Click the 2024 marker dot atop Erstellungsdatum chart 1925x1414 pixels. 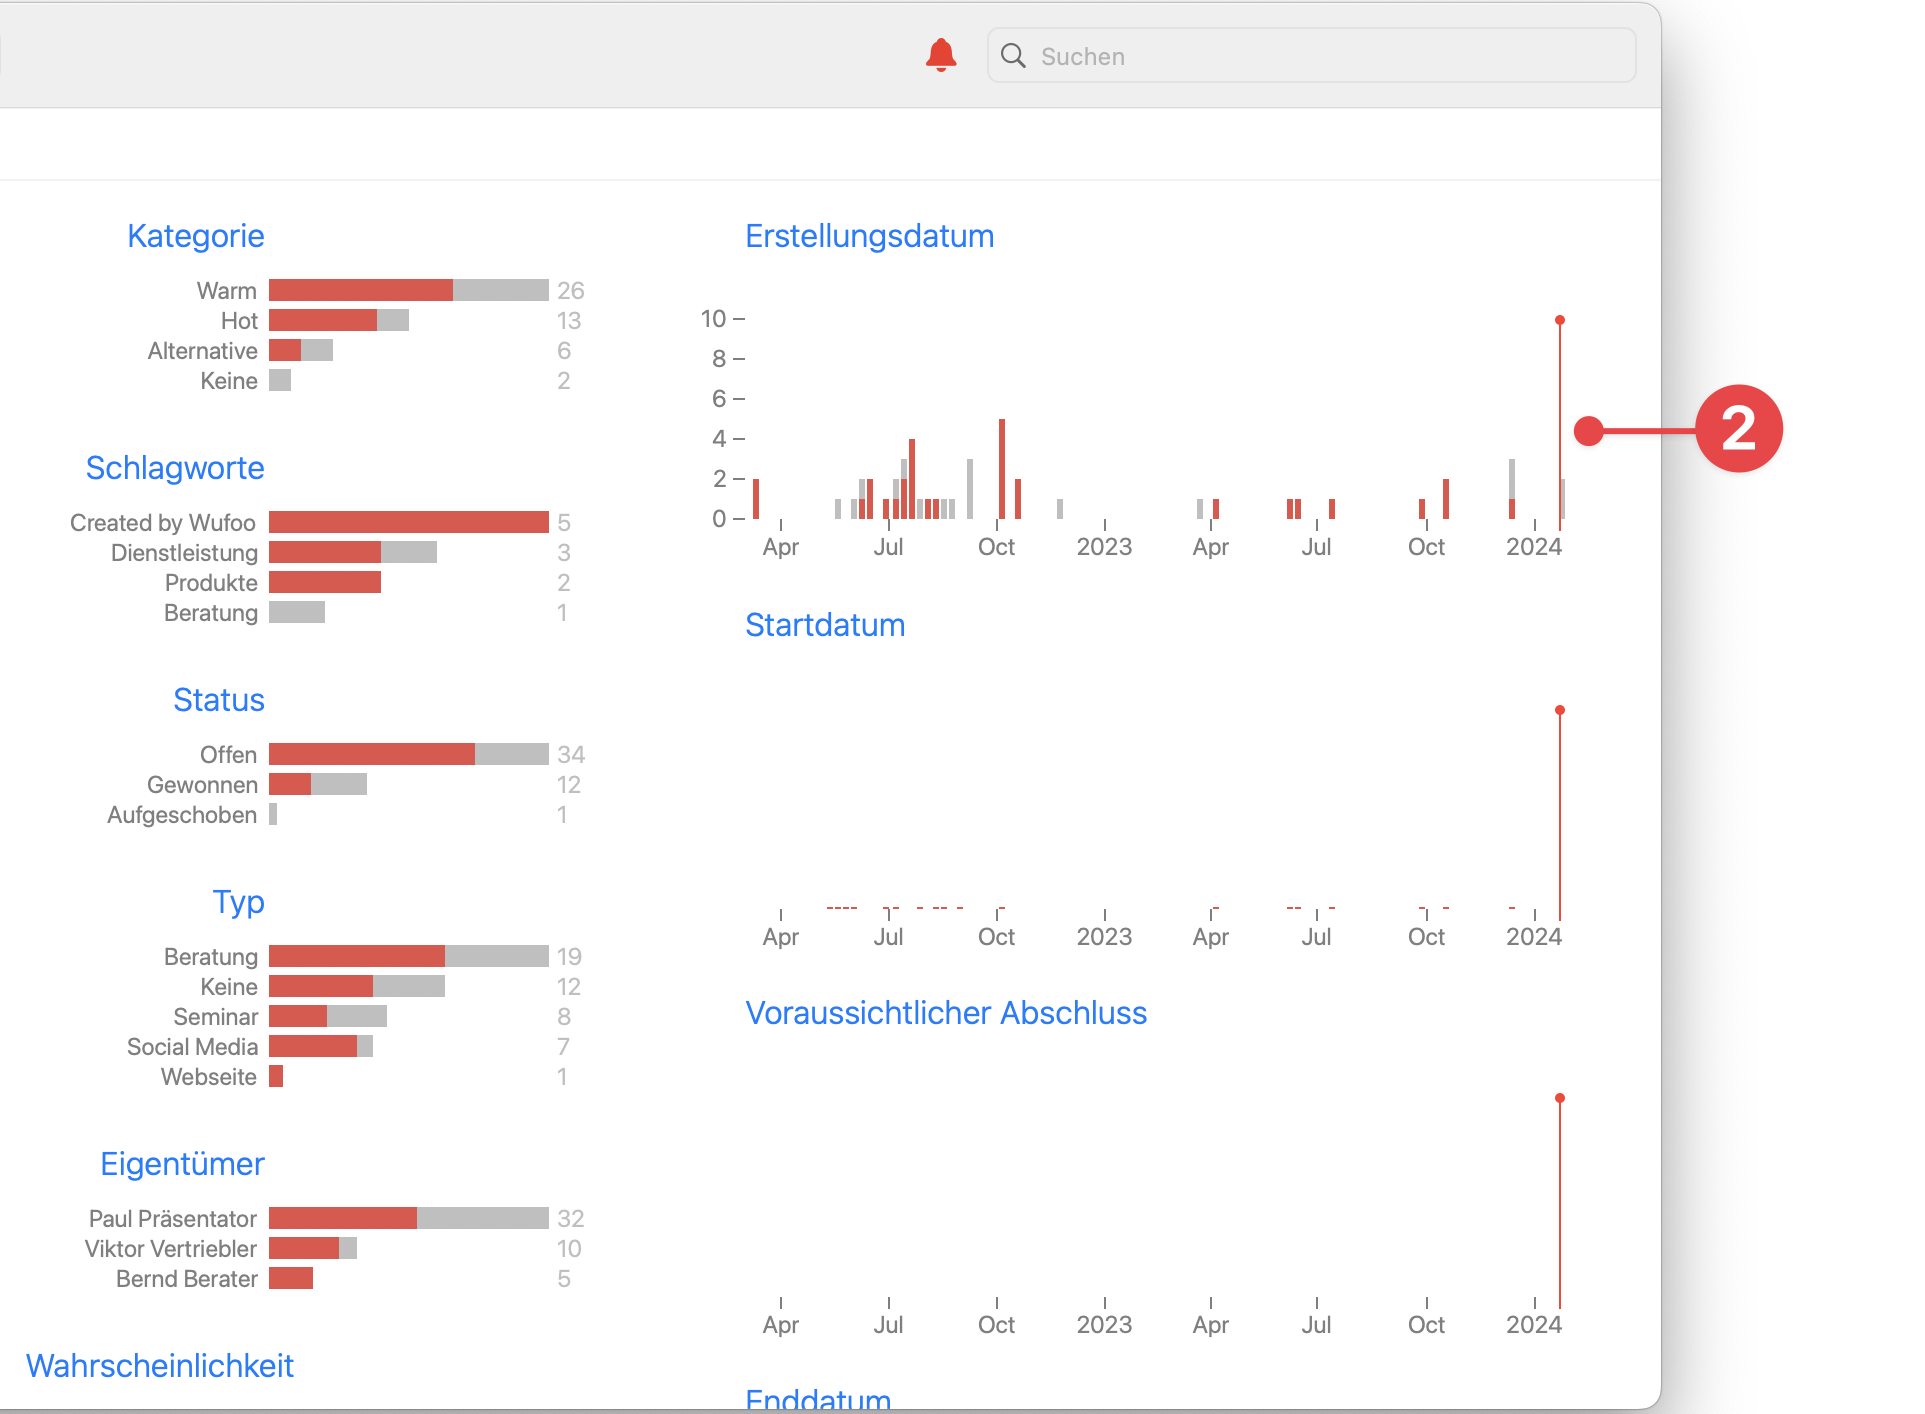click(1559, 320)
